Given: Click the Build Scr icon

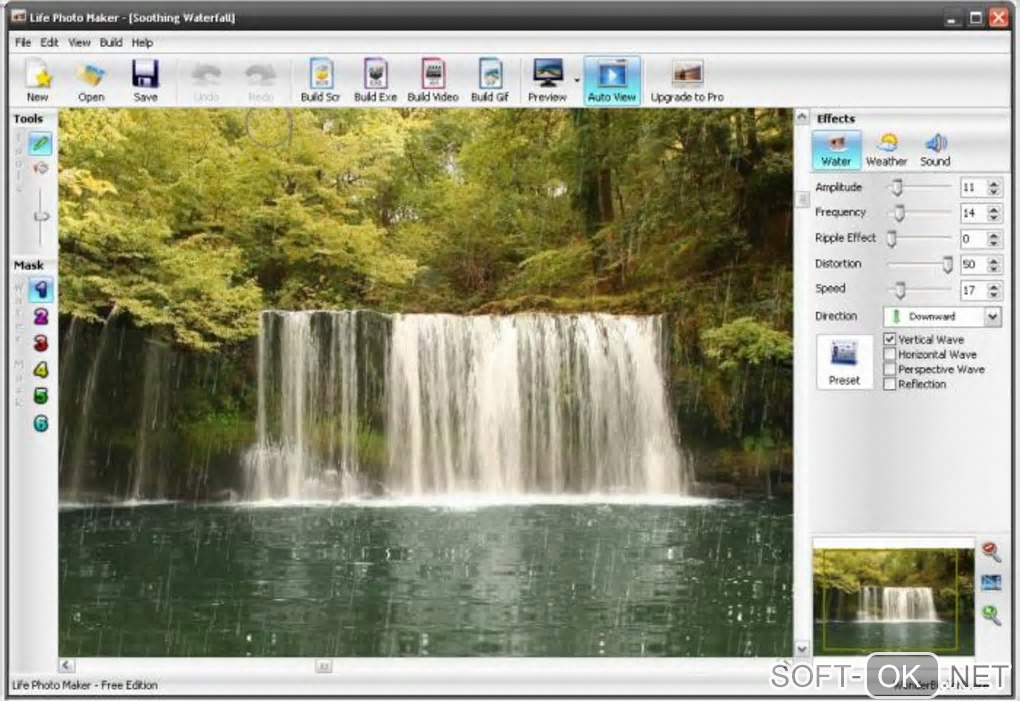Looking at the screenshot, I should (x=321, y=80).
